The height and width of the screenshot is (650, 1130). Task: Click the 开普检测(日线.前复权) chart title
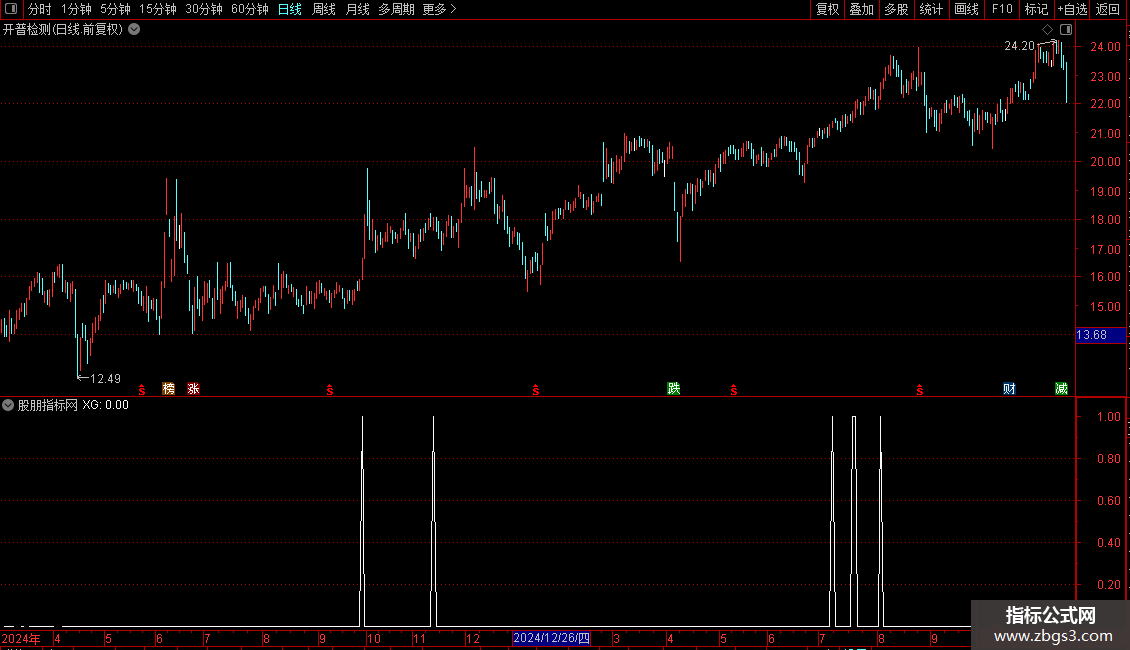point(63,30)
